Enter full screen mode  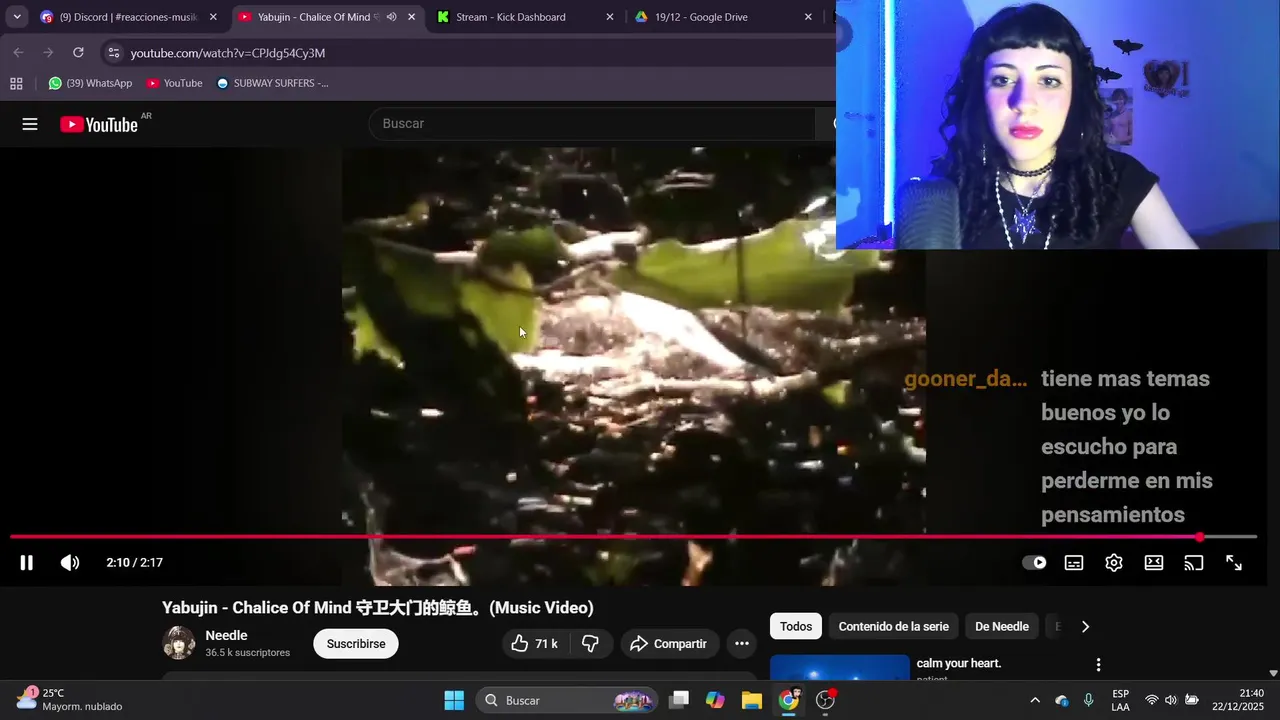[x=1234, y=563]
